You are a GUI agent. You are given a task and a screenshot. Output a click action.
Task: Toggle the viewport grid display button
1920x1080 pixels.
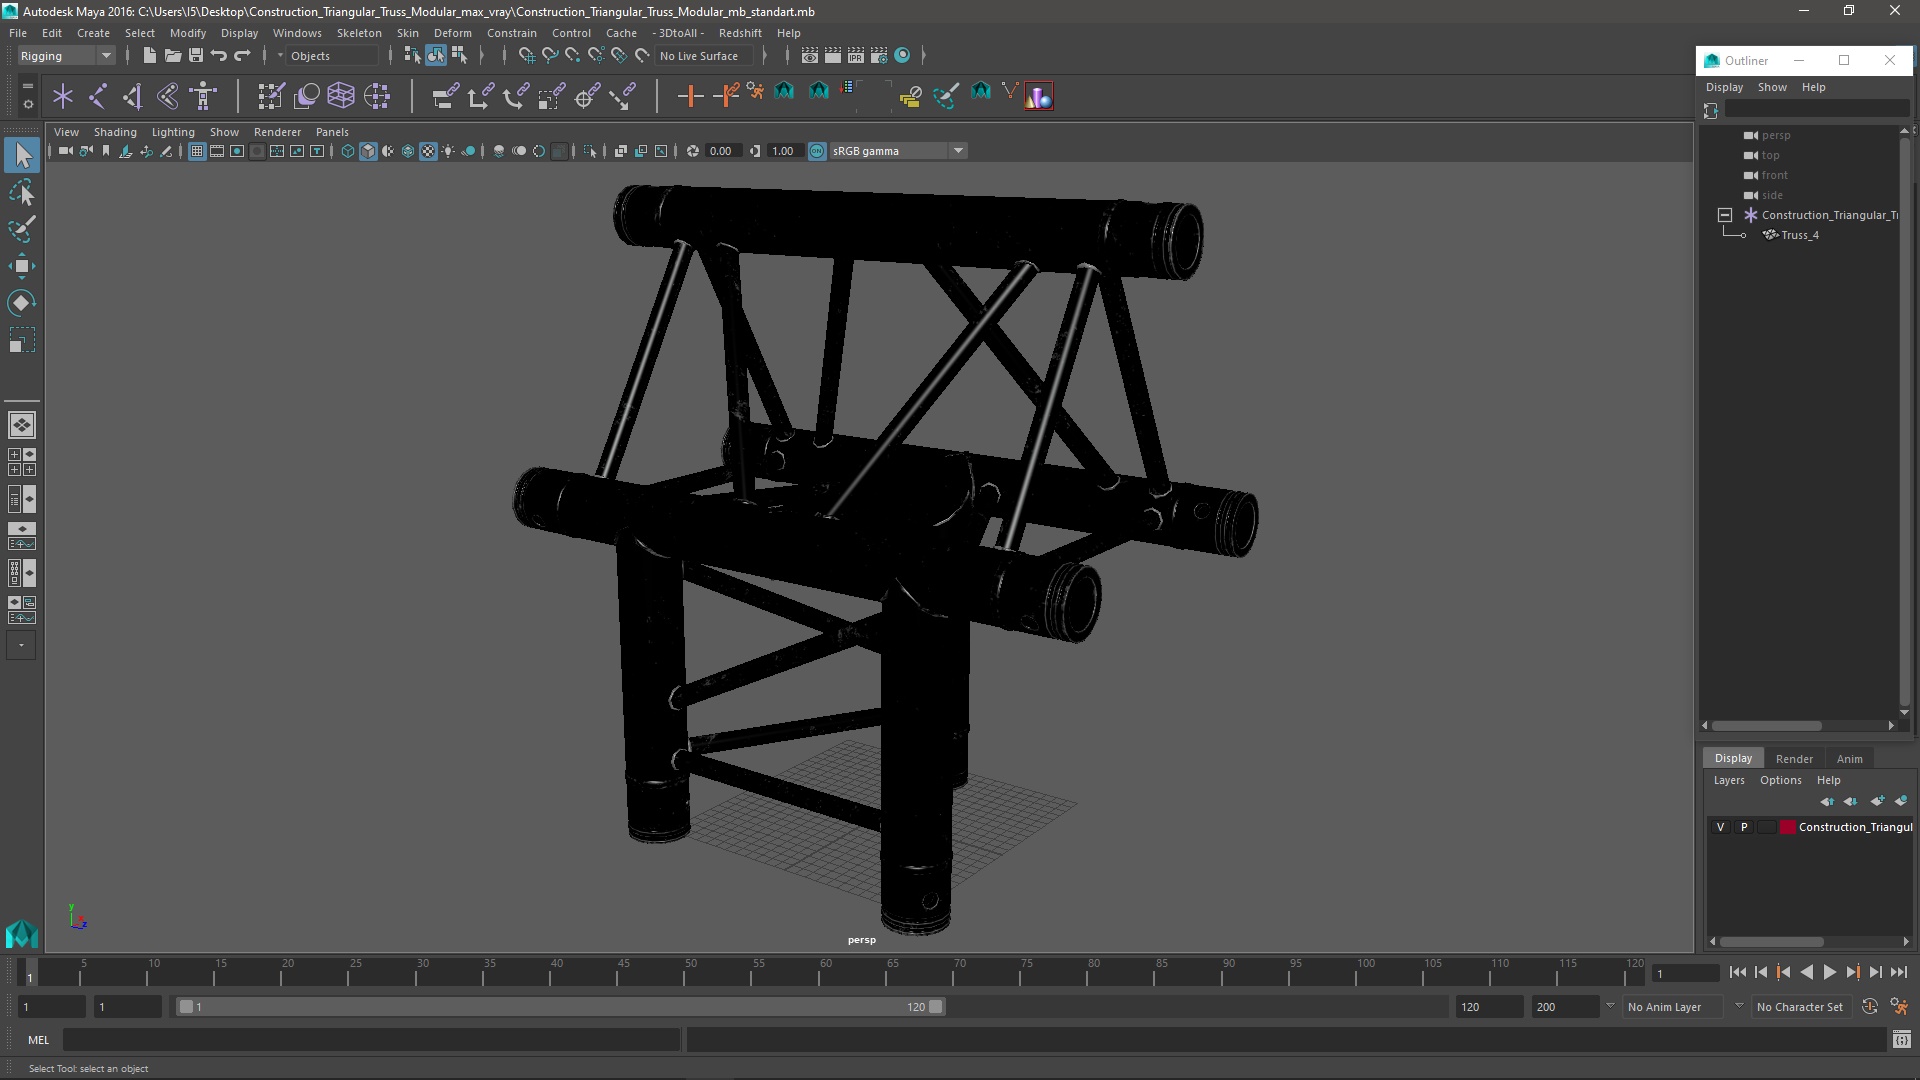click(x=197, y=151)
